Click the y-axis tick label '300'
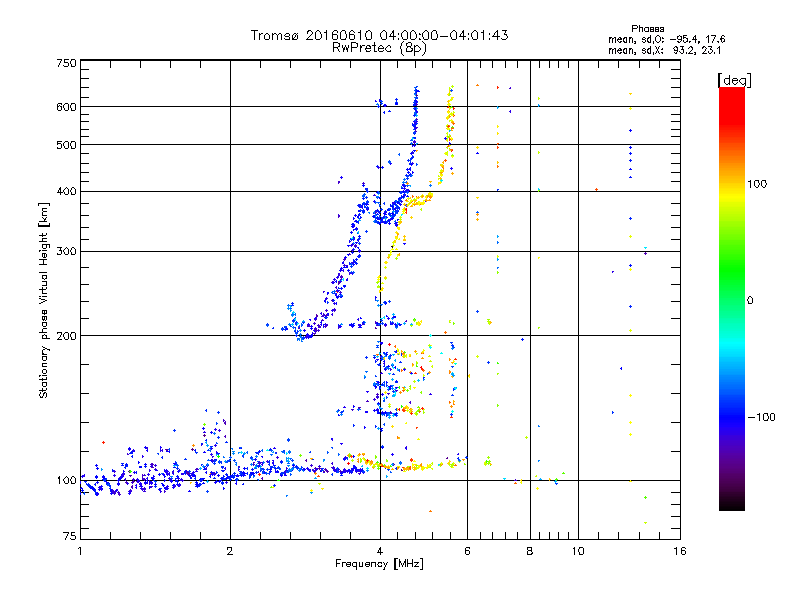Image resolution: width=800 pixels, height=600 pixels. (x=66, y=252)
